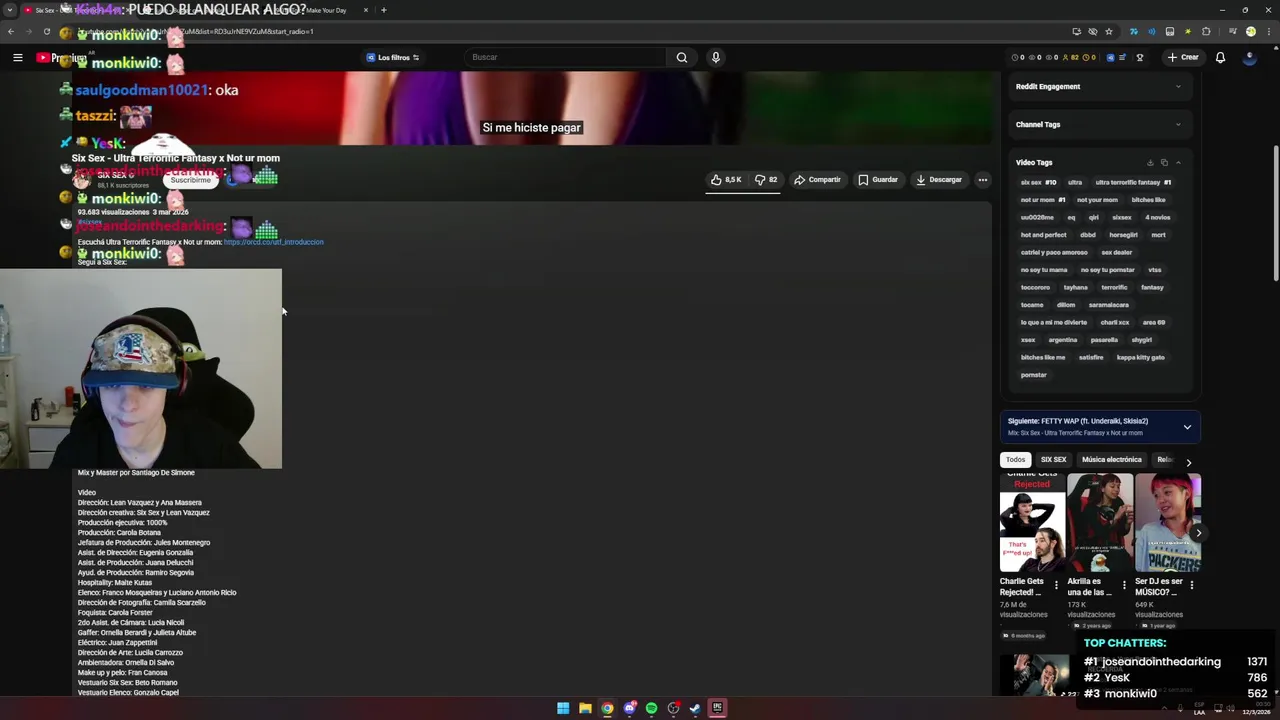Collapse the Siguiente playlist panel
This screenshot has width=1280, height=720.
pyautogui.click(x=1187, y=427)
